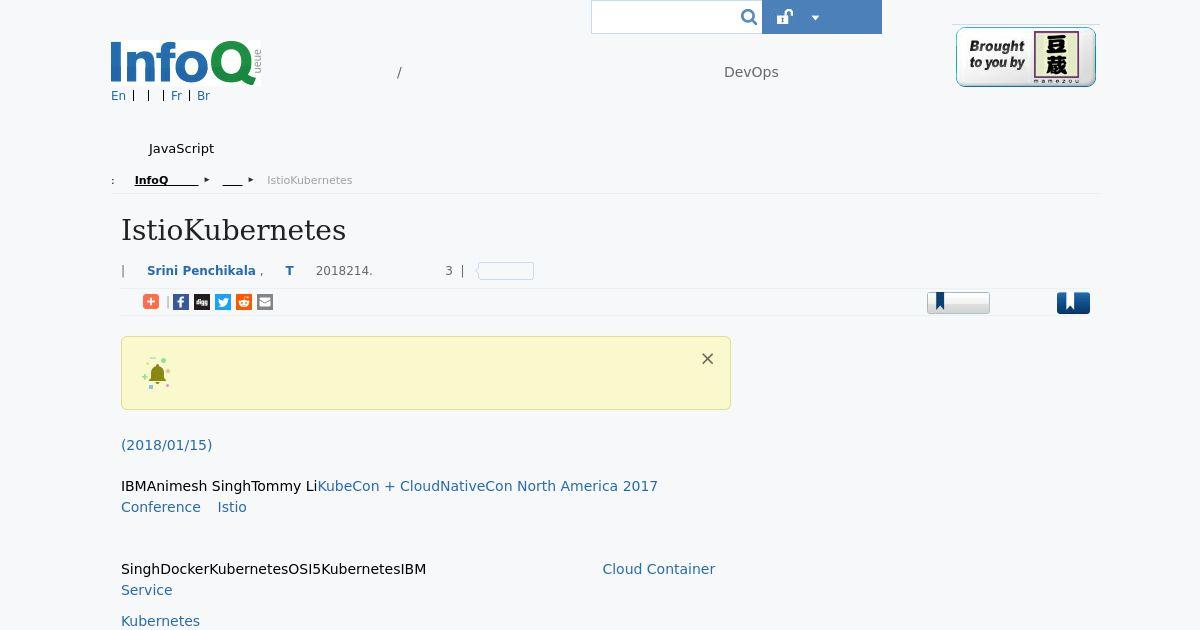The height and width of the screenshot is (630, 1200).
Task: Open the KubeCon + CloudNativeCon North America 2017 link
Action: pos(488,486)
